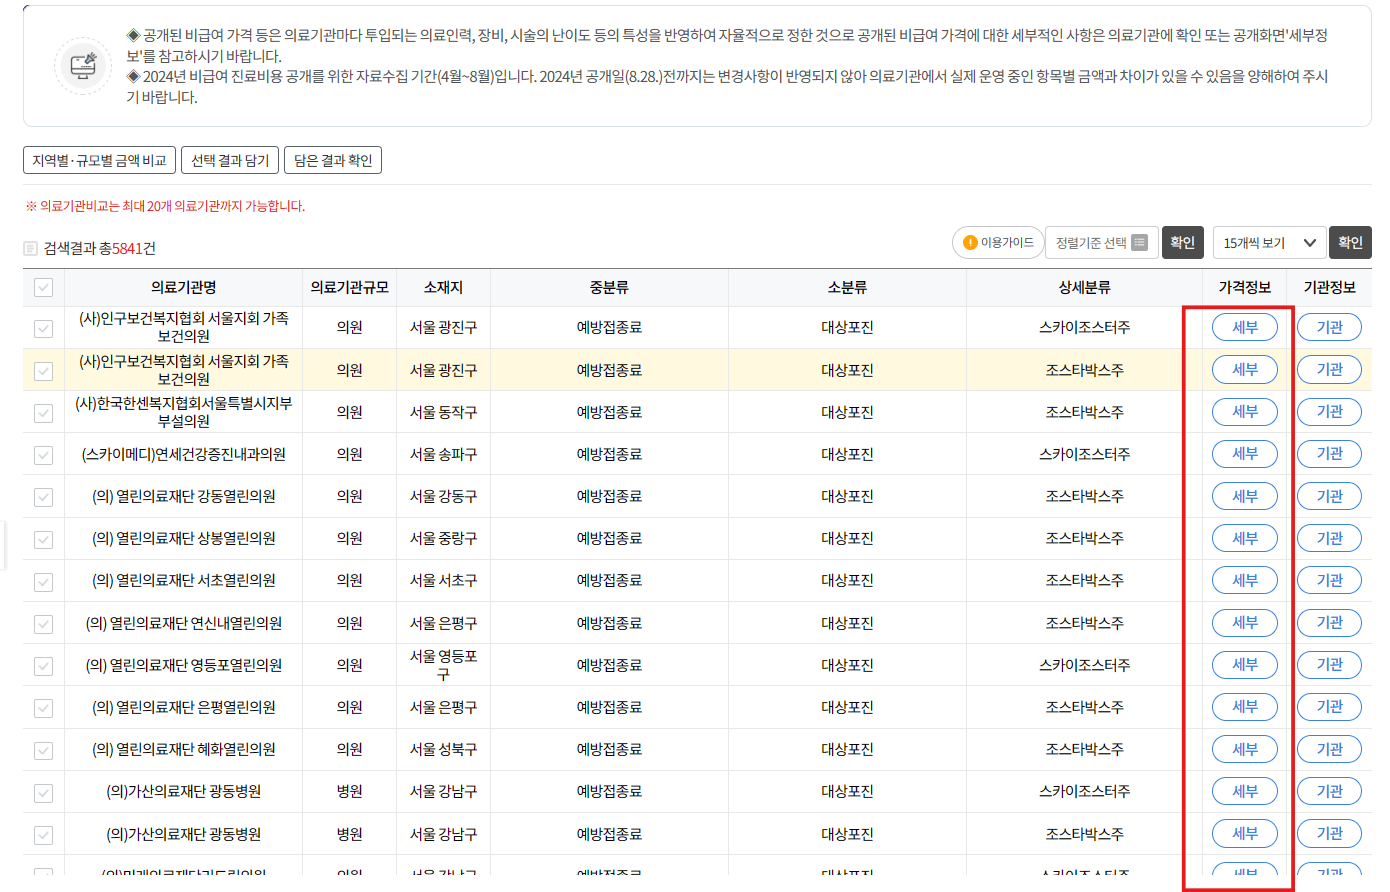Open the 정렬기준 선택 sort selector

tap(1100, 242)
